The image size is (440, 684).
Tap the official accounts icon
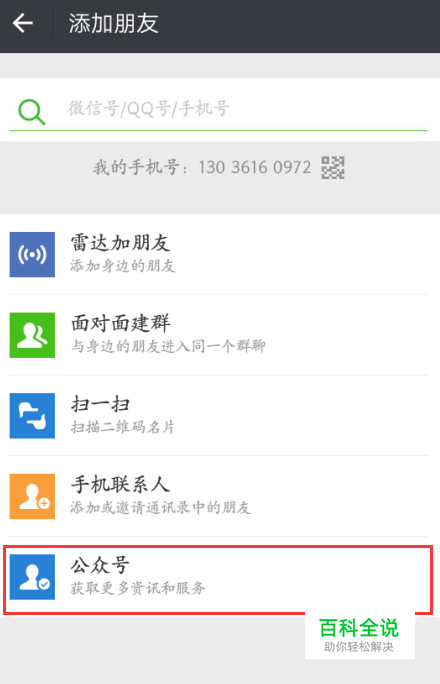[x=32, y=577]
